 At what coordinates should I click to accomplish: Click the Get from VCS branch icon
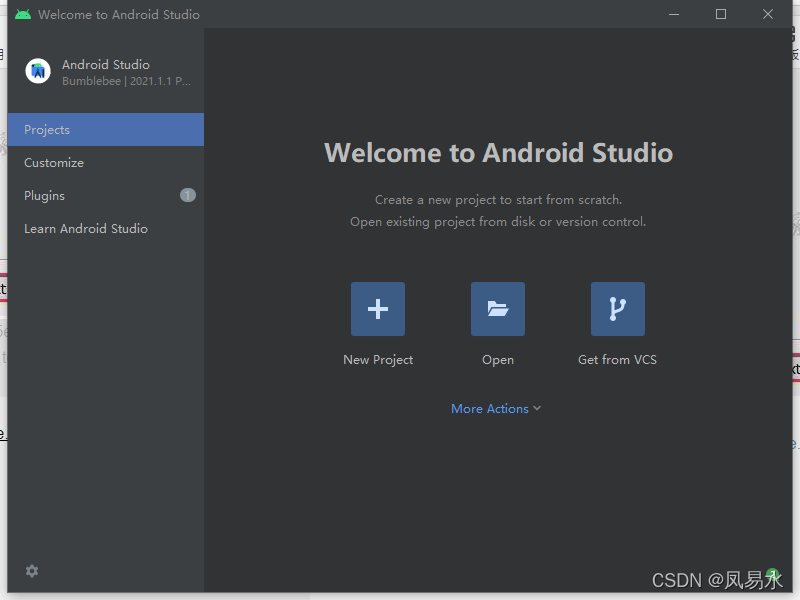pos(617,309)
